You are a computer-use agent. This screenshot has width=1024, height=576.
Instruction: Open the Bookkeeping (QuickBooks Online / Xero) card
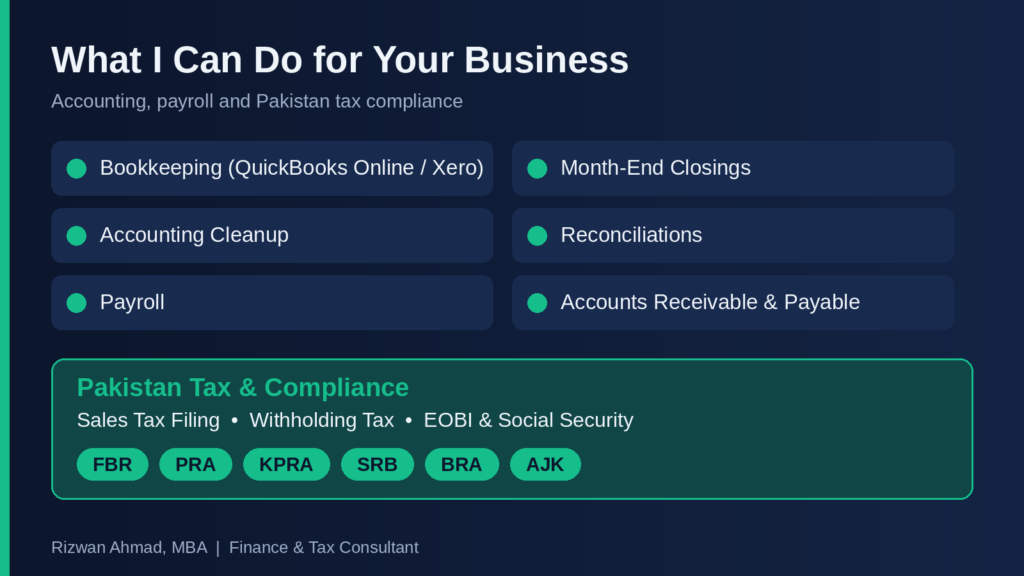coord(272,168)
